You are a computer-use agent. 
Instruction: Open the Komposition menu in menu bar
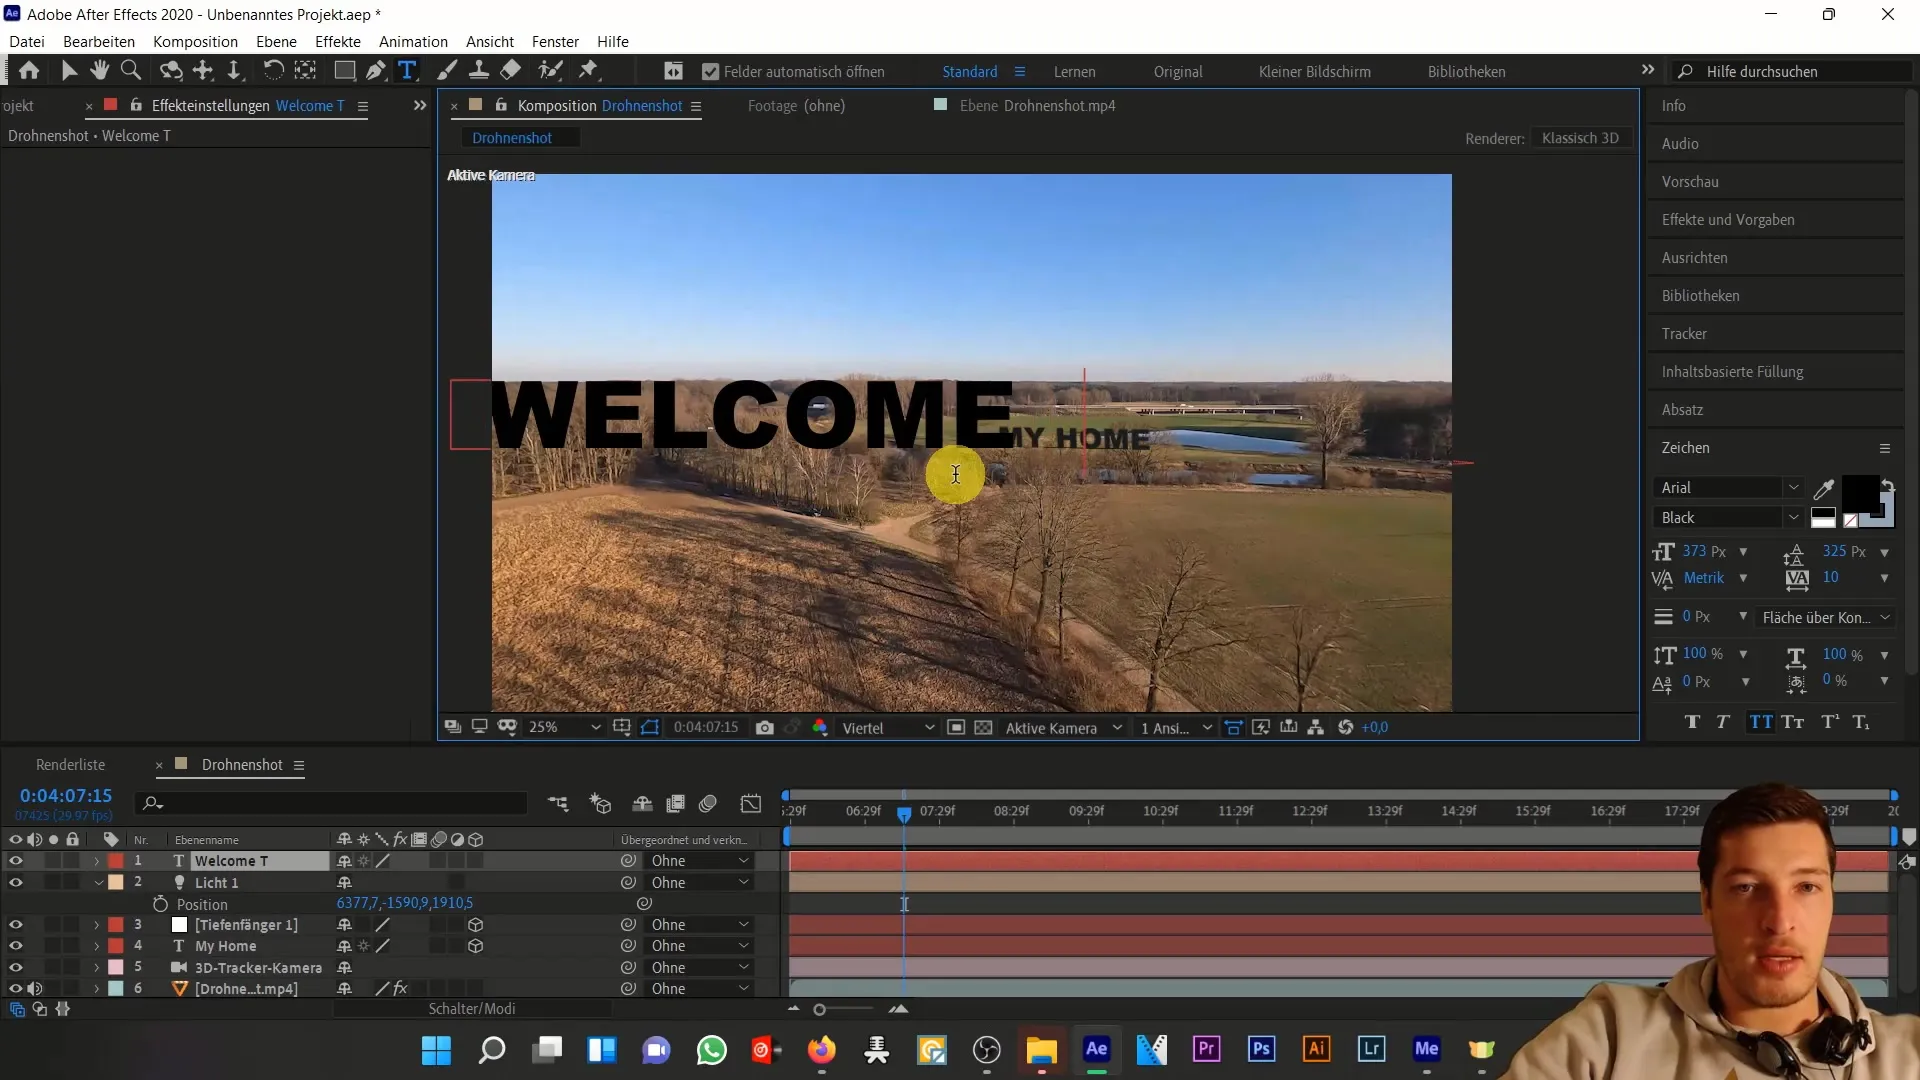(x=195, y=41)
